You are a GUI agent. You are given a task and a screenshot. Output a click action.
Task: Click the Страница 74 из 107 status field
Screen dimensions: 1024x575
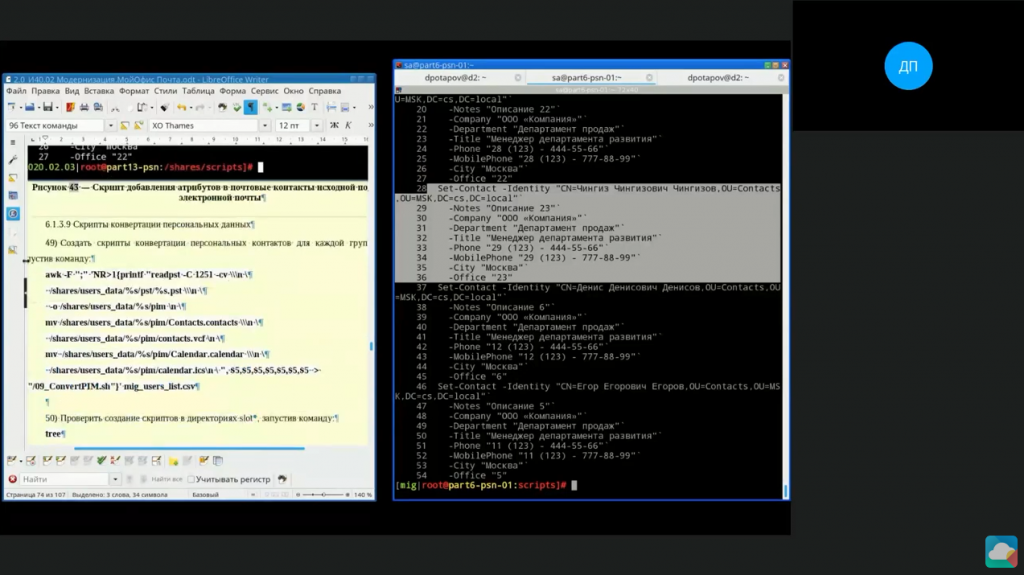(x=36, y=495)
